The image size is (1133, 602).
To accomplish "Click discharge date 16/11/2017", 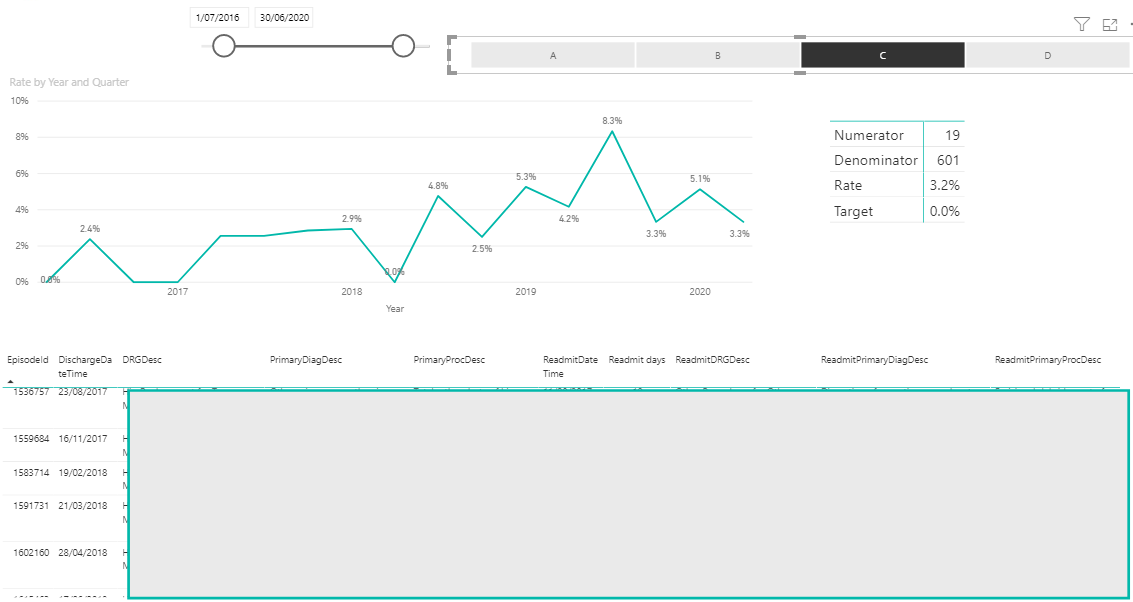I will click(82, 439).
